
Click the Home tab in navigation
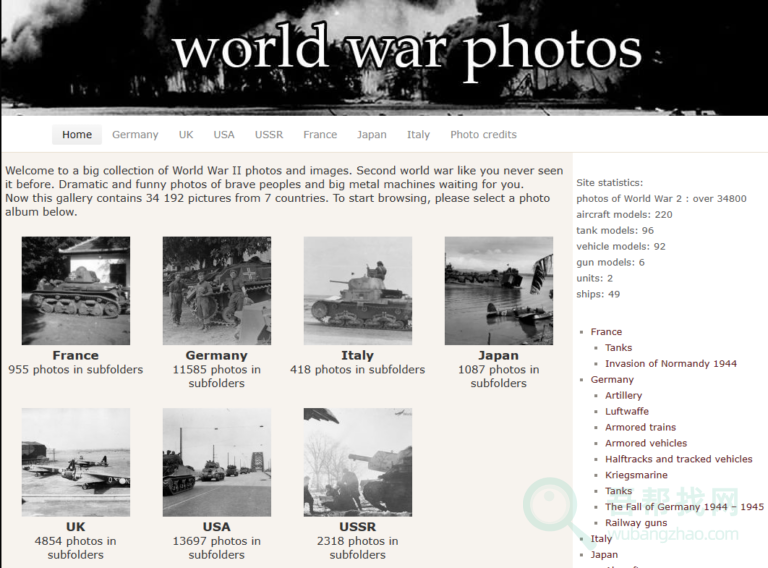pos(77,135)
